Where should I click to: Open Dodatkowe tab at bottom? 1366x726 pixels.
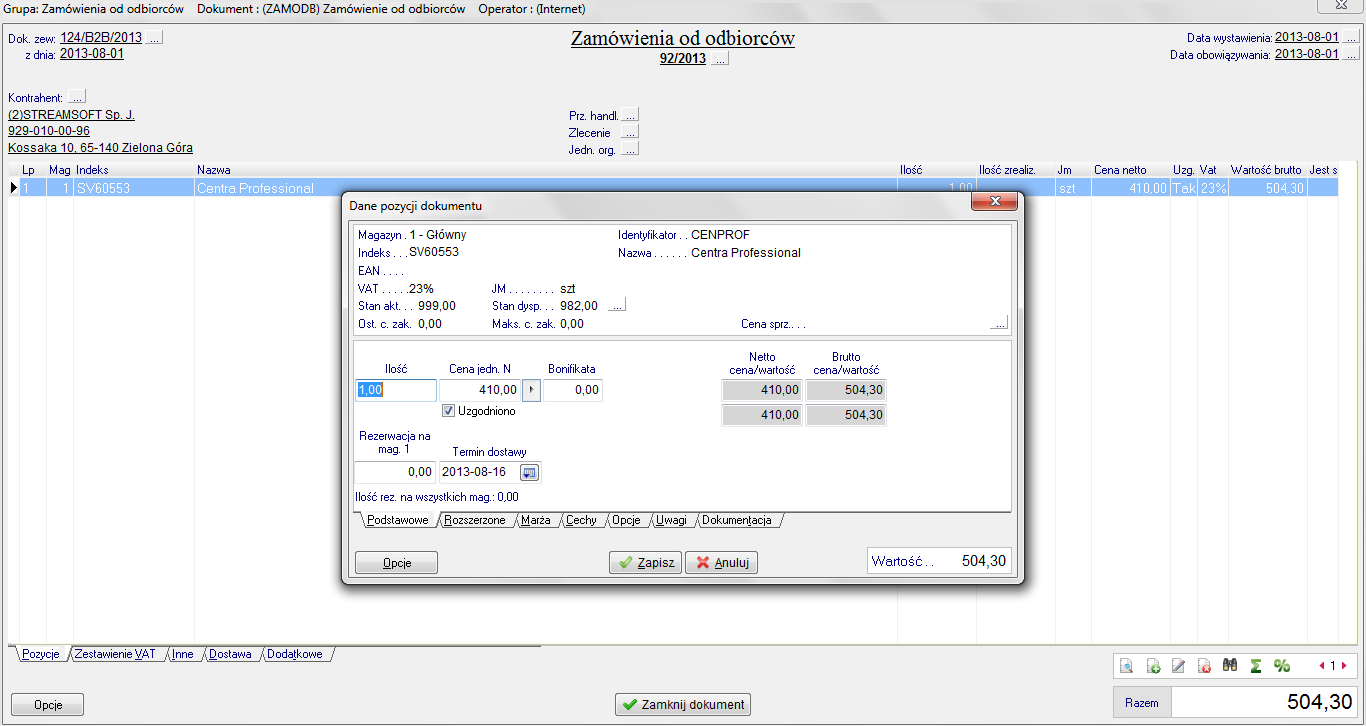(295, 654)
